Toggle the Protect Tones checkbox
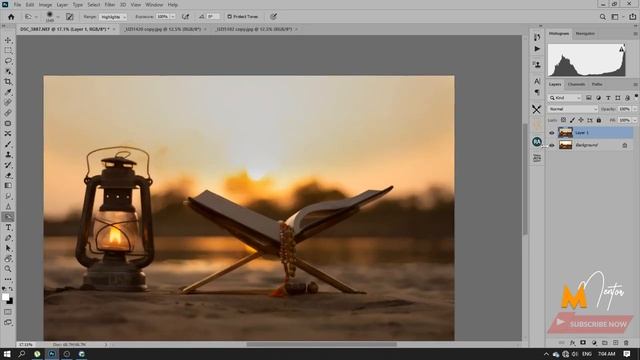The width and height of the screenshot is (640, 360). (x=229, y=17)
